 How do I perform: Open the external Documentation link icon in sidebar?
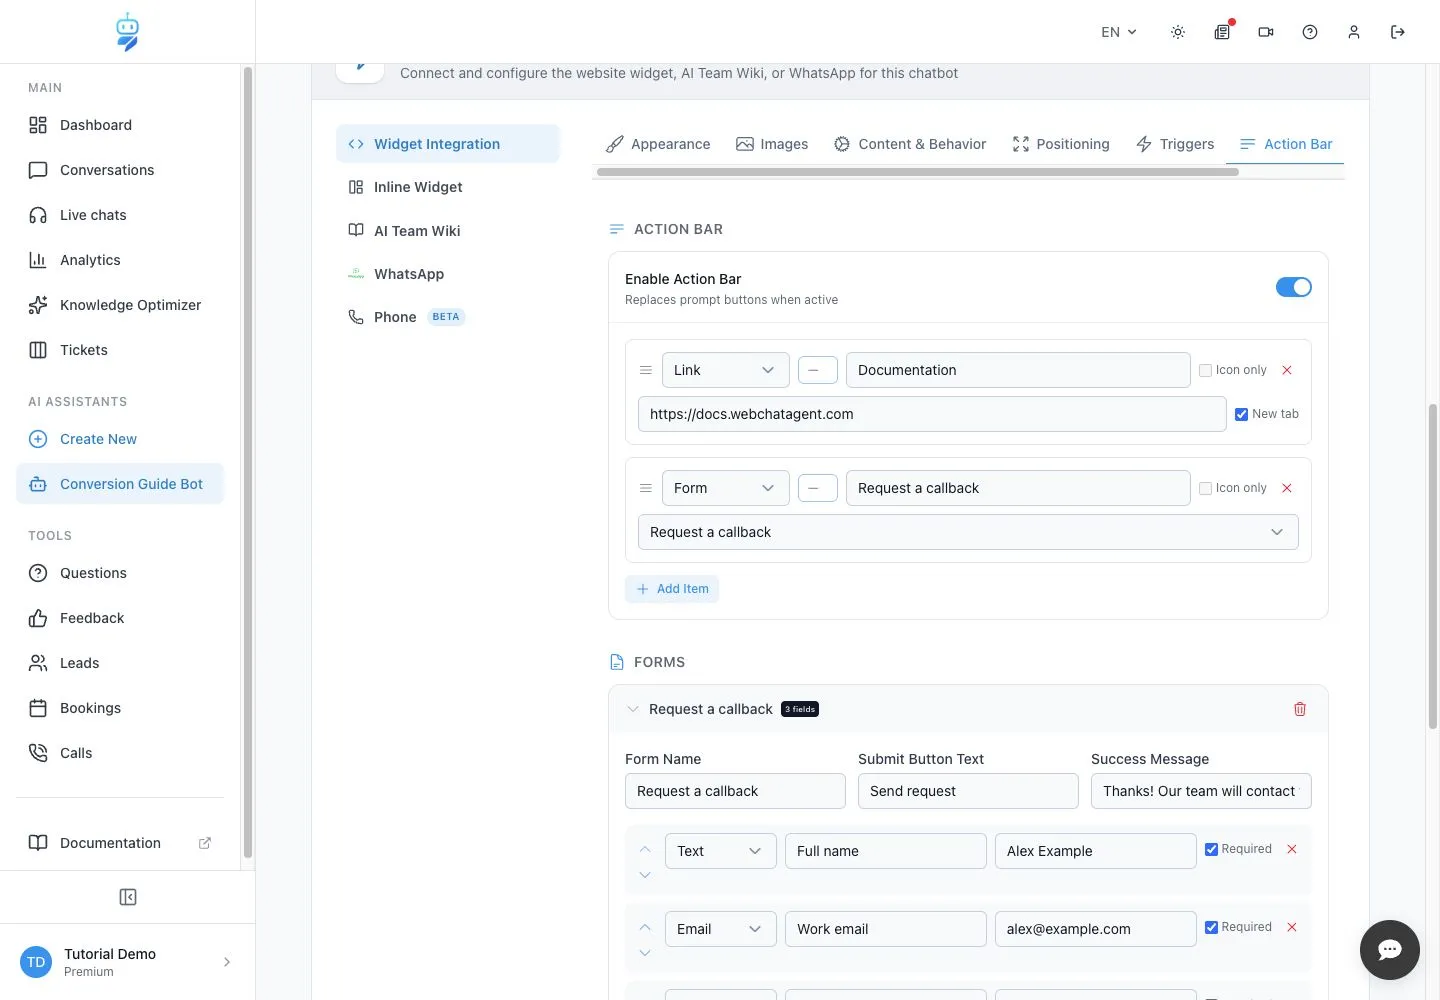click(x=205, y=843)
